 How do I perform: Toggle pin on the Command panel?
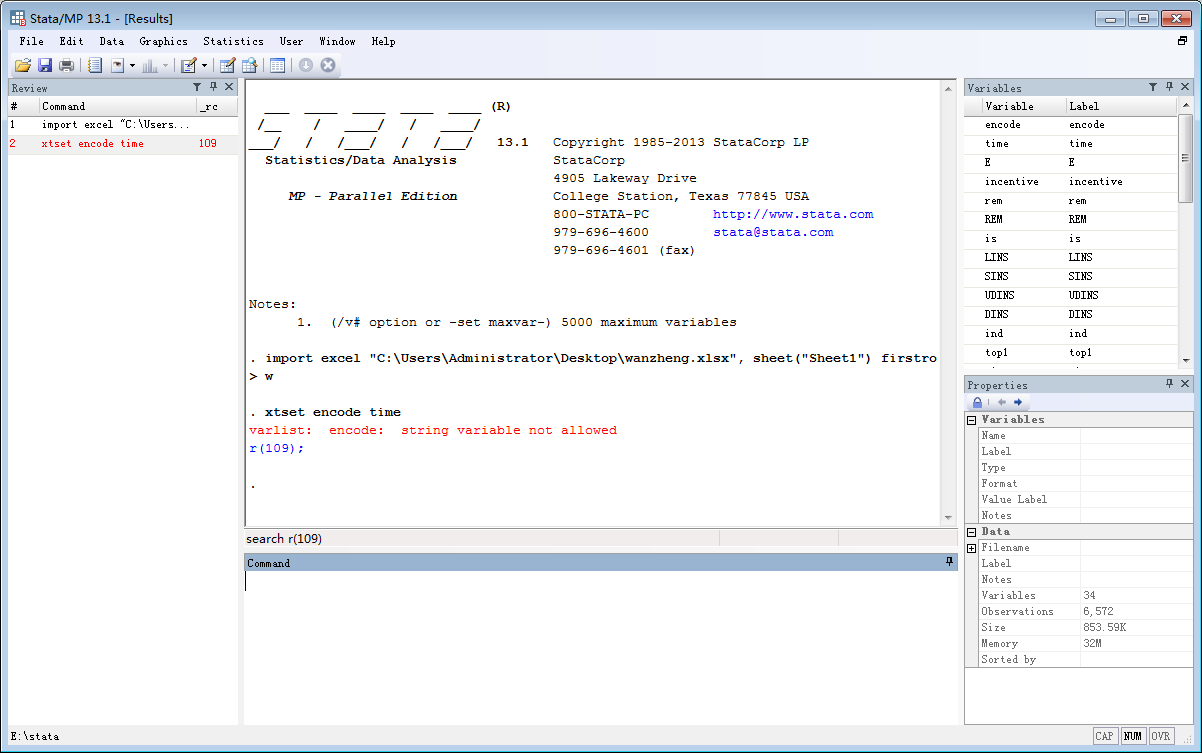tap(949, 563)
